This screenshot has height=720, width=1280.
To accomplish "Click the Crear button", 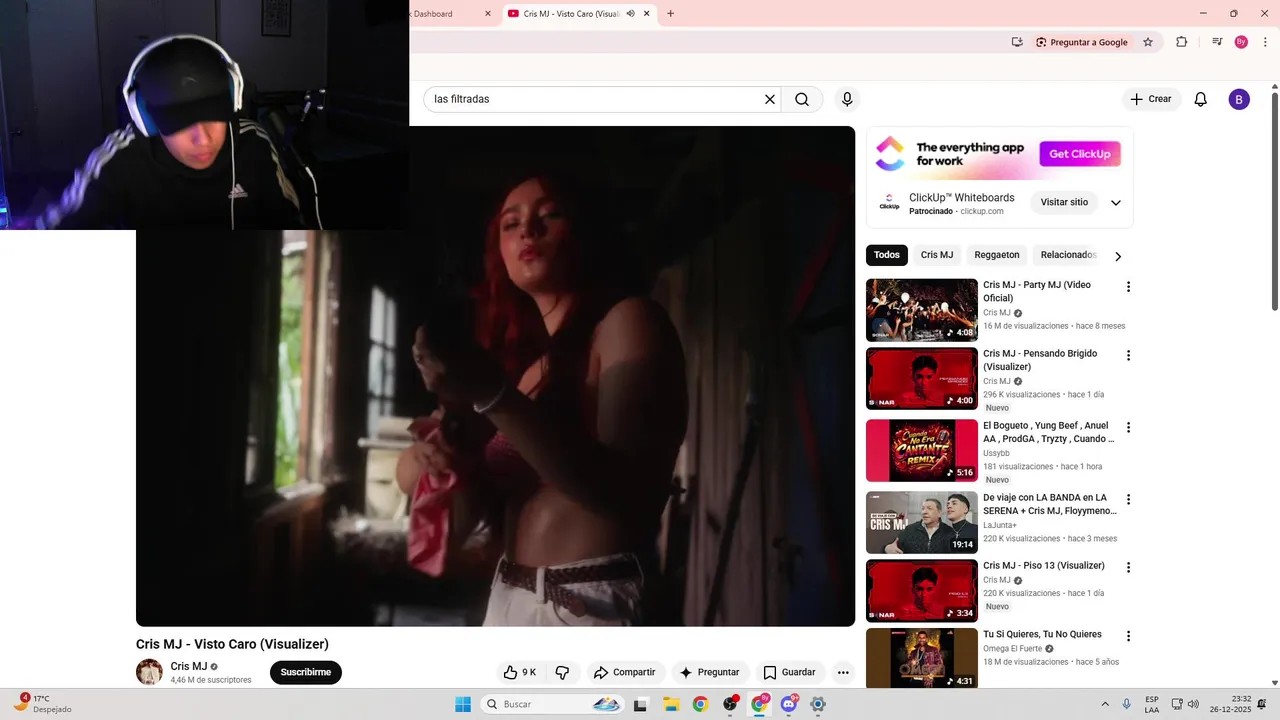I will [1150, 99].
